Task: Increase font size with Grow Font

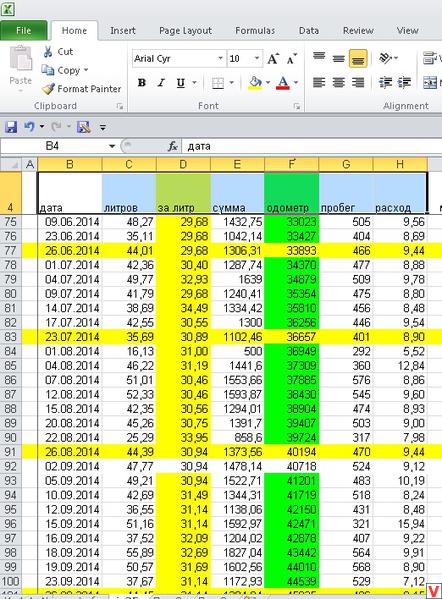Action: tap(273, 59)
